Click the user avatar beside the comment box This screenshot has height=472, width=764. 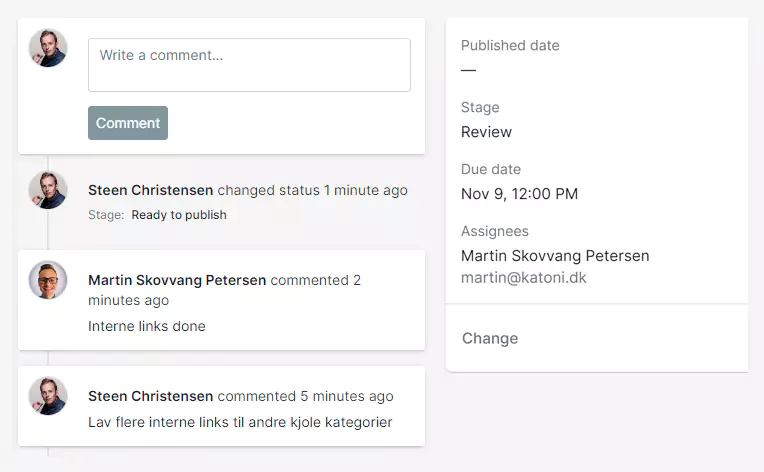[48, 48]
